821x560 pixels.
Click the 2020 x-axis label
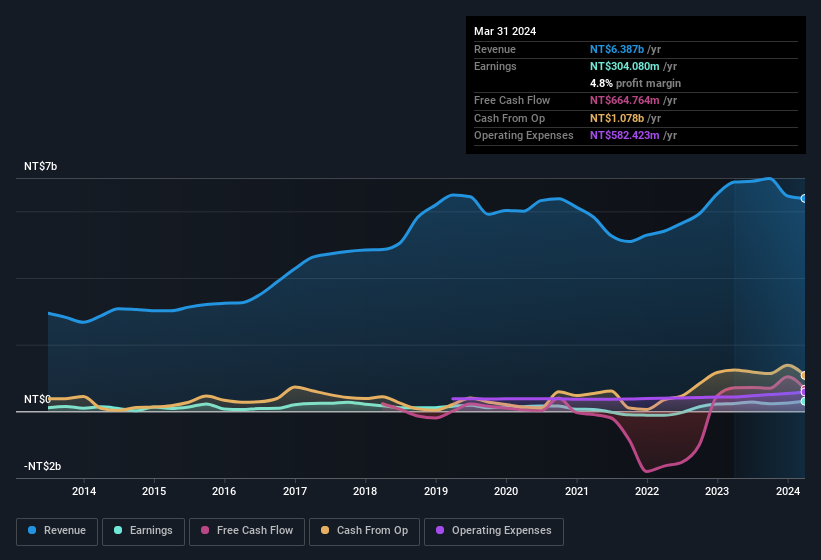(506, 491)
